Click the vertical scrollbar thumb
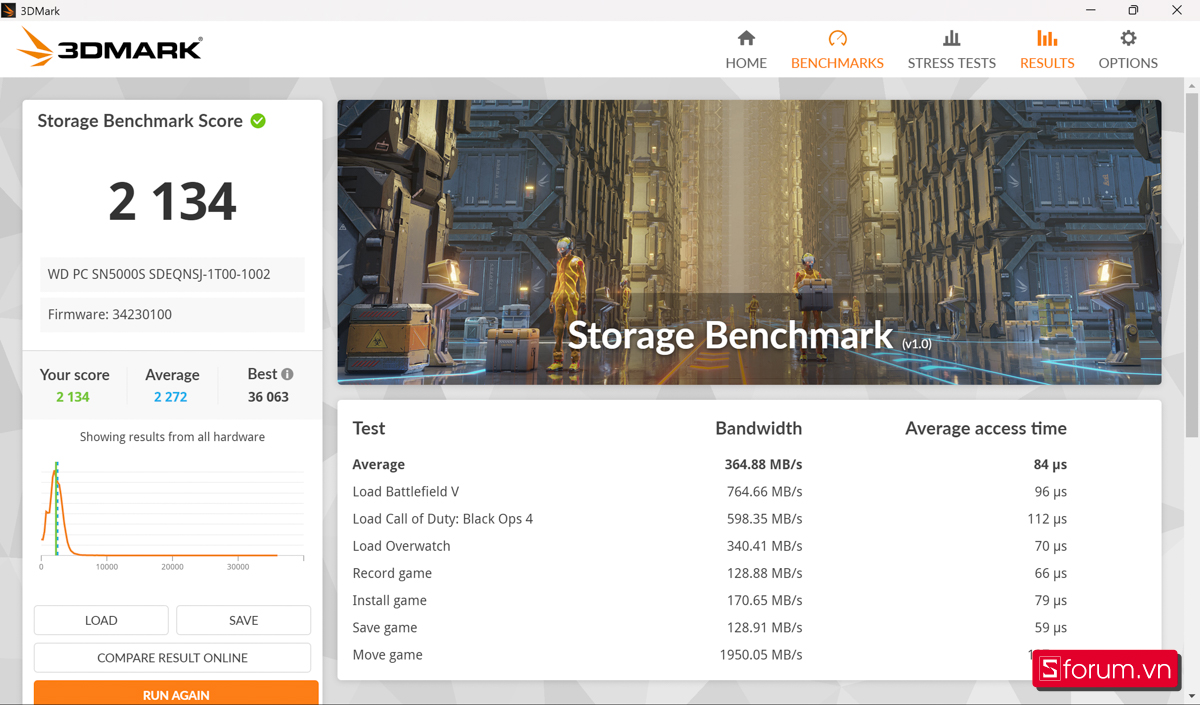 (x=1192, y=265)
